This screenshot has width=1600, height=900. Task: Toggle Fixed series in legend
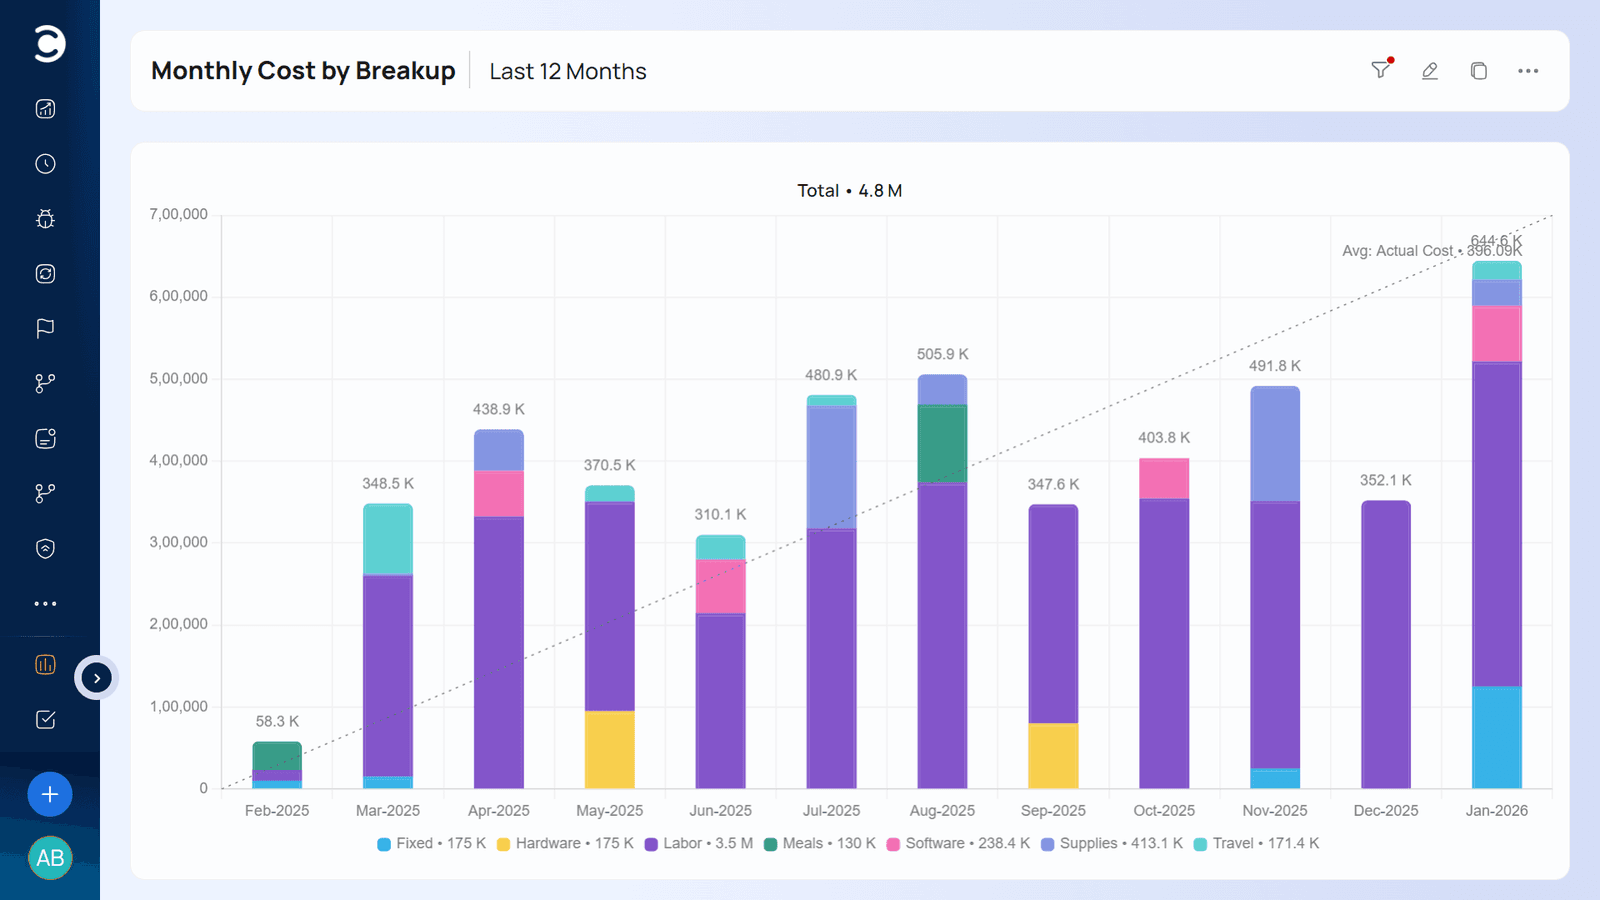[431, 844]
